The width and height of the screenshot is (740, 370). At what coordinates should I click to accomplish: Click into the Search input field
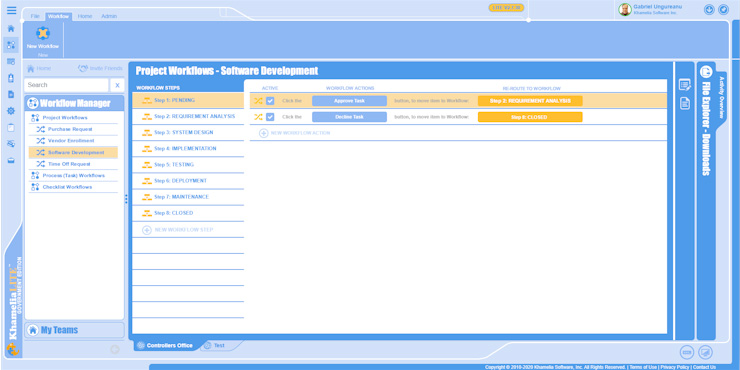[67, 85]
